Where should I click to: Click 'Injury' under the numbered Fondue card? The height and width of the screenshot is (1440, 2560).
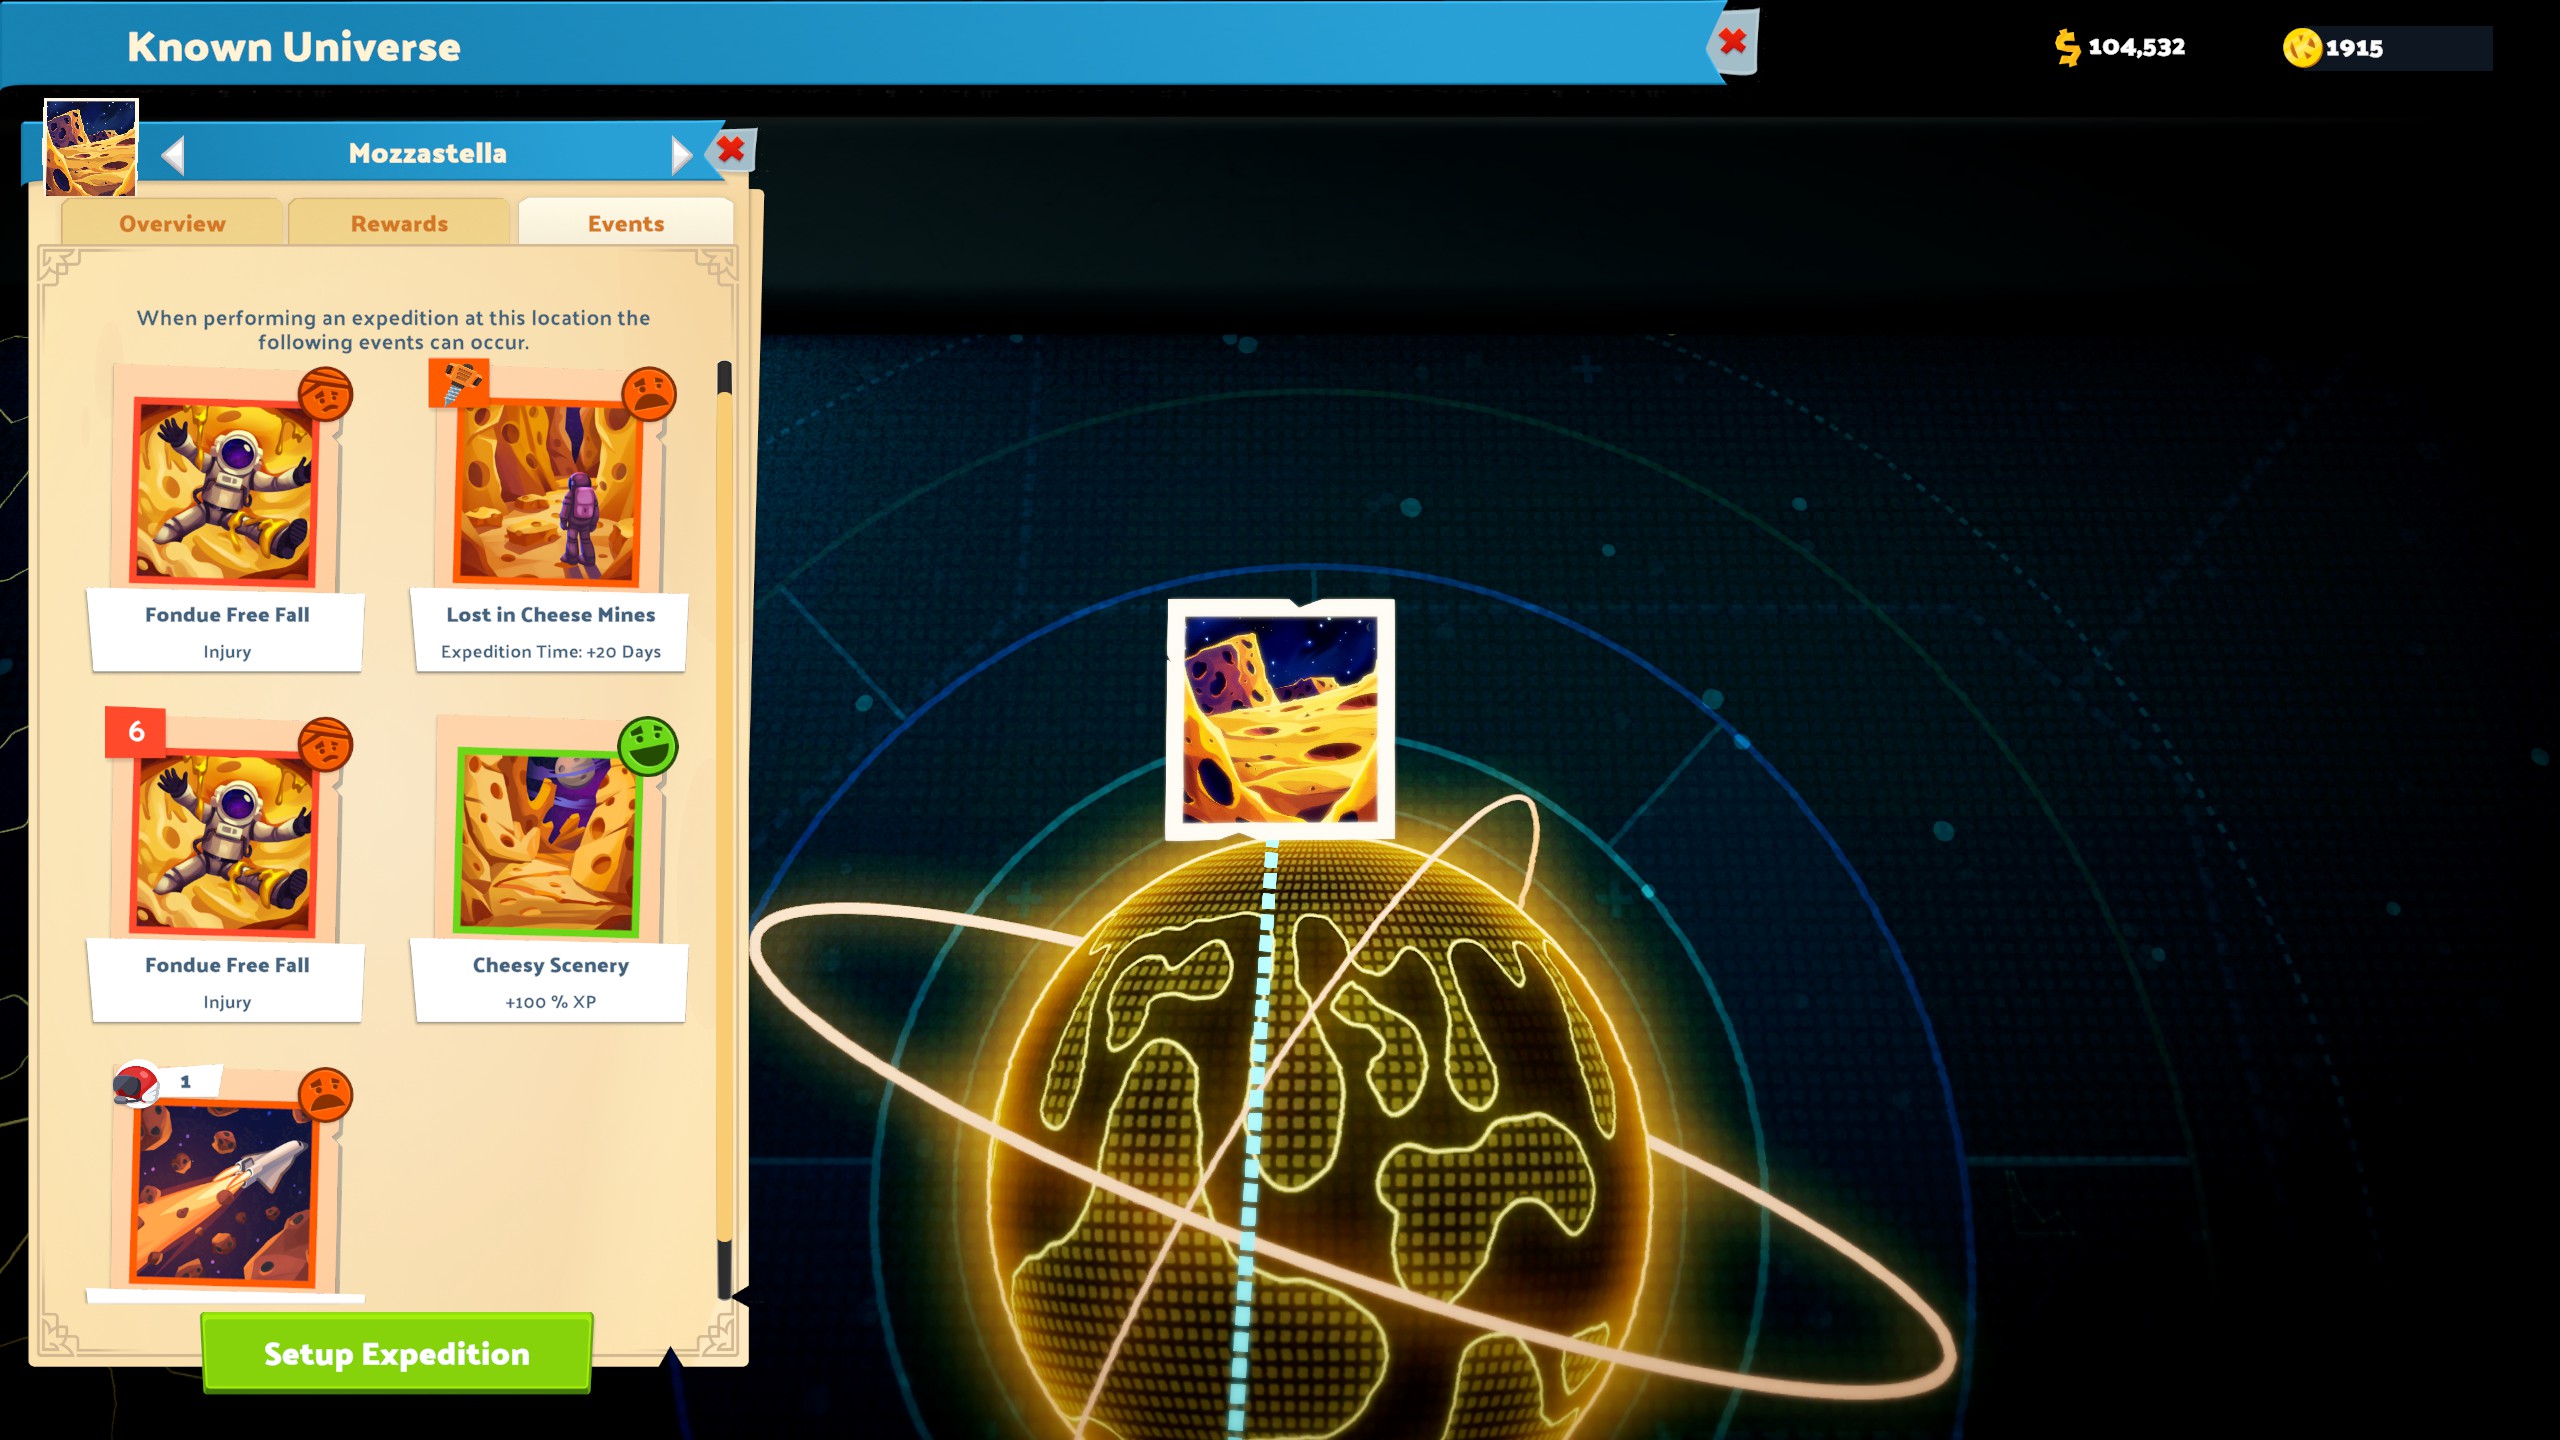(227, 1002)
